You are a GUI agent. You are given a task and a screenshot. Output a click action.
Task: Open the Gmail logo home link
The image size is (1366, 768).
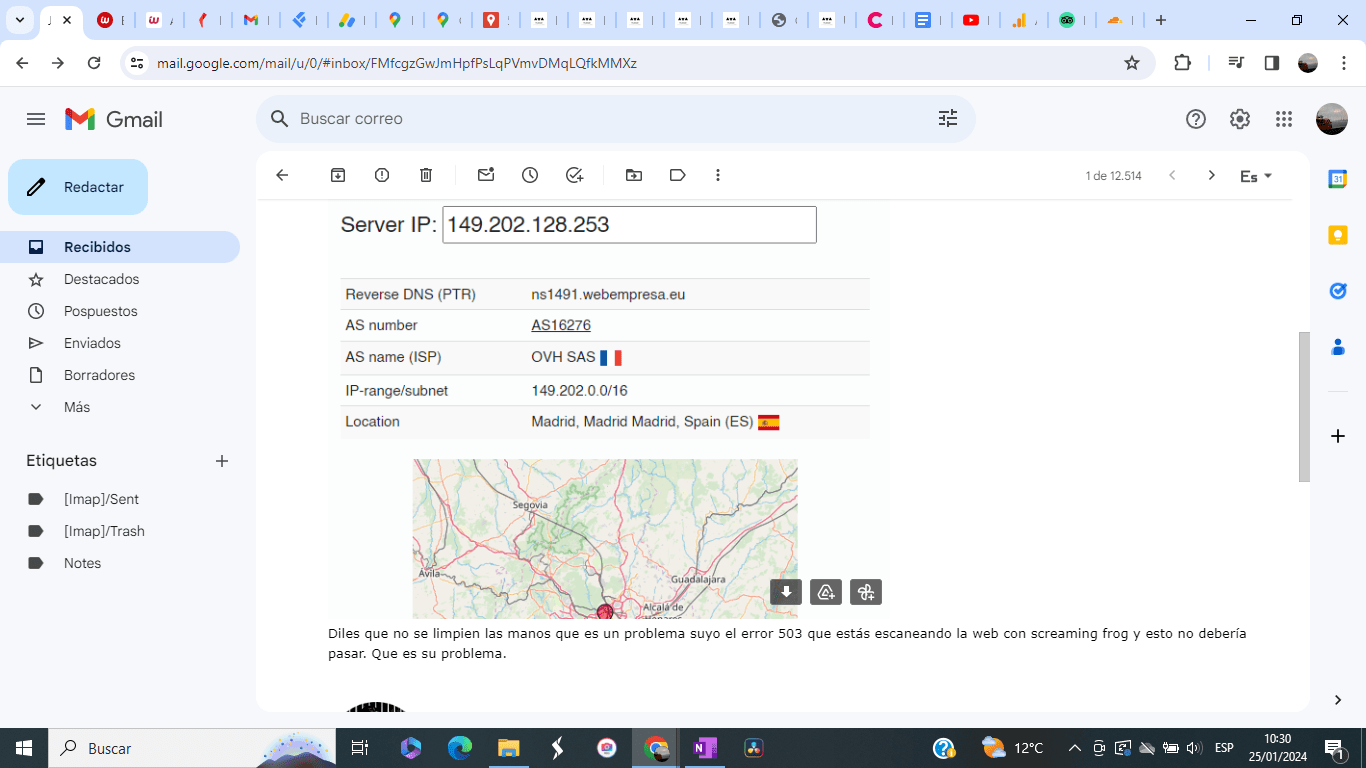click(114, 119)
